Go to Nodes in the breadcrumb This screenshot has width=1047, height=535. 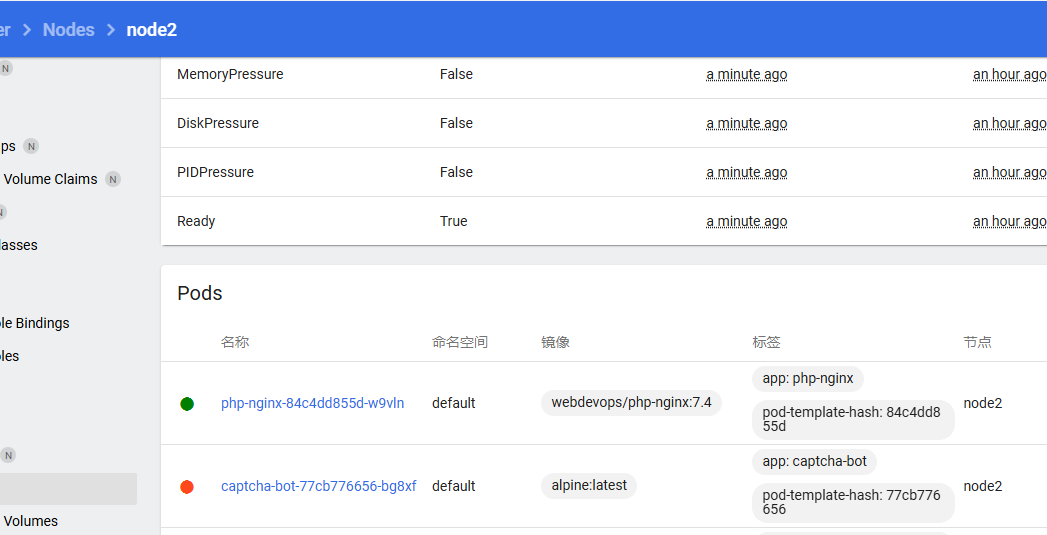click(69, 30)
